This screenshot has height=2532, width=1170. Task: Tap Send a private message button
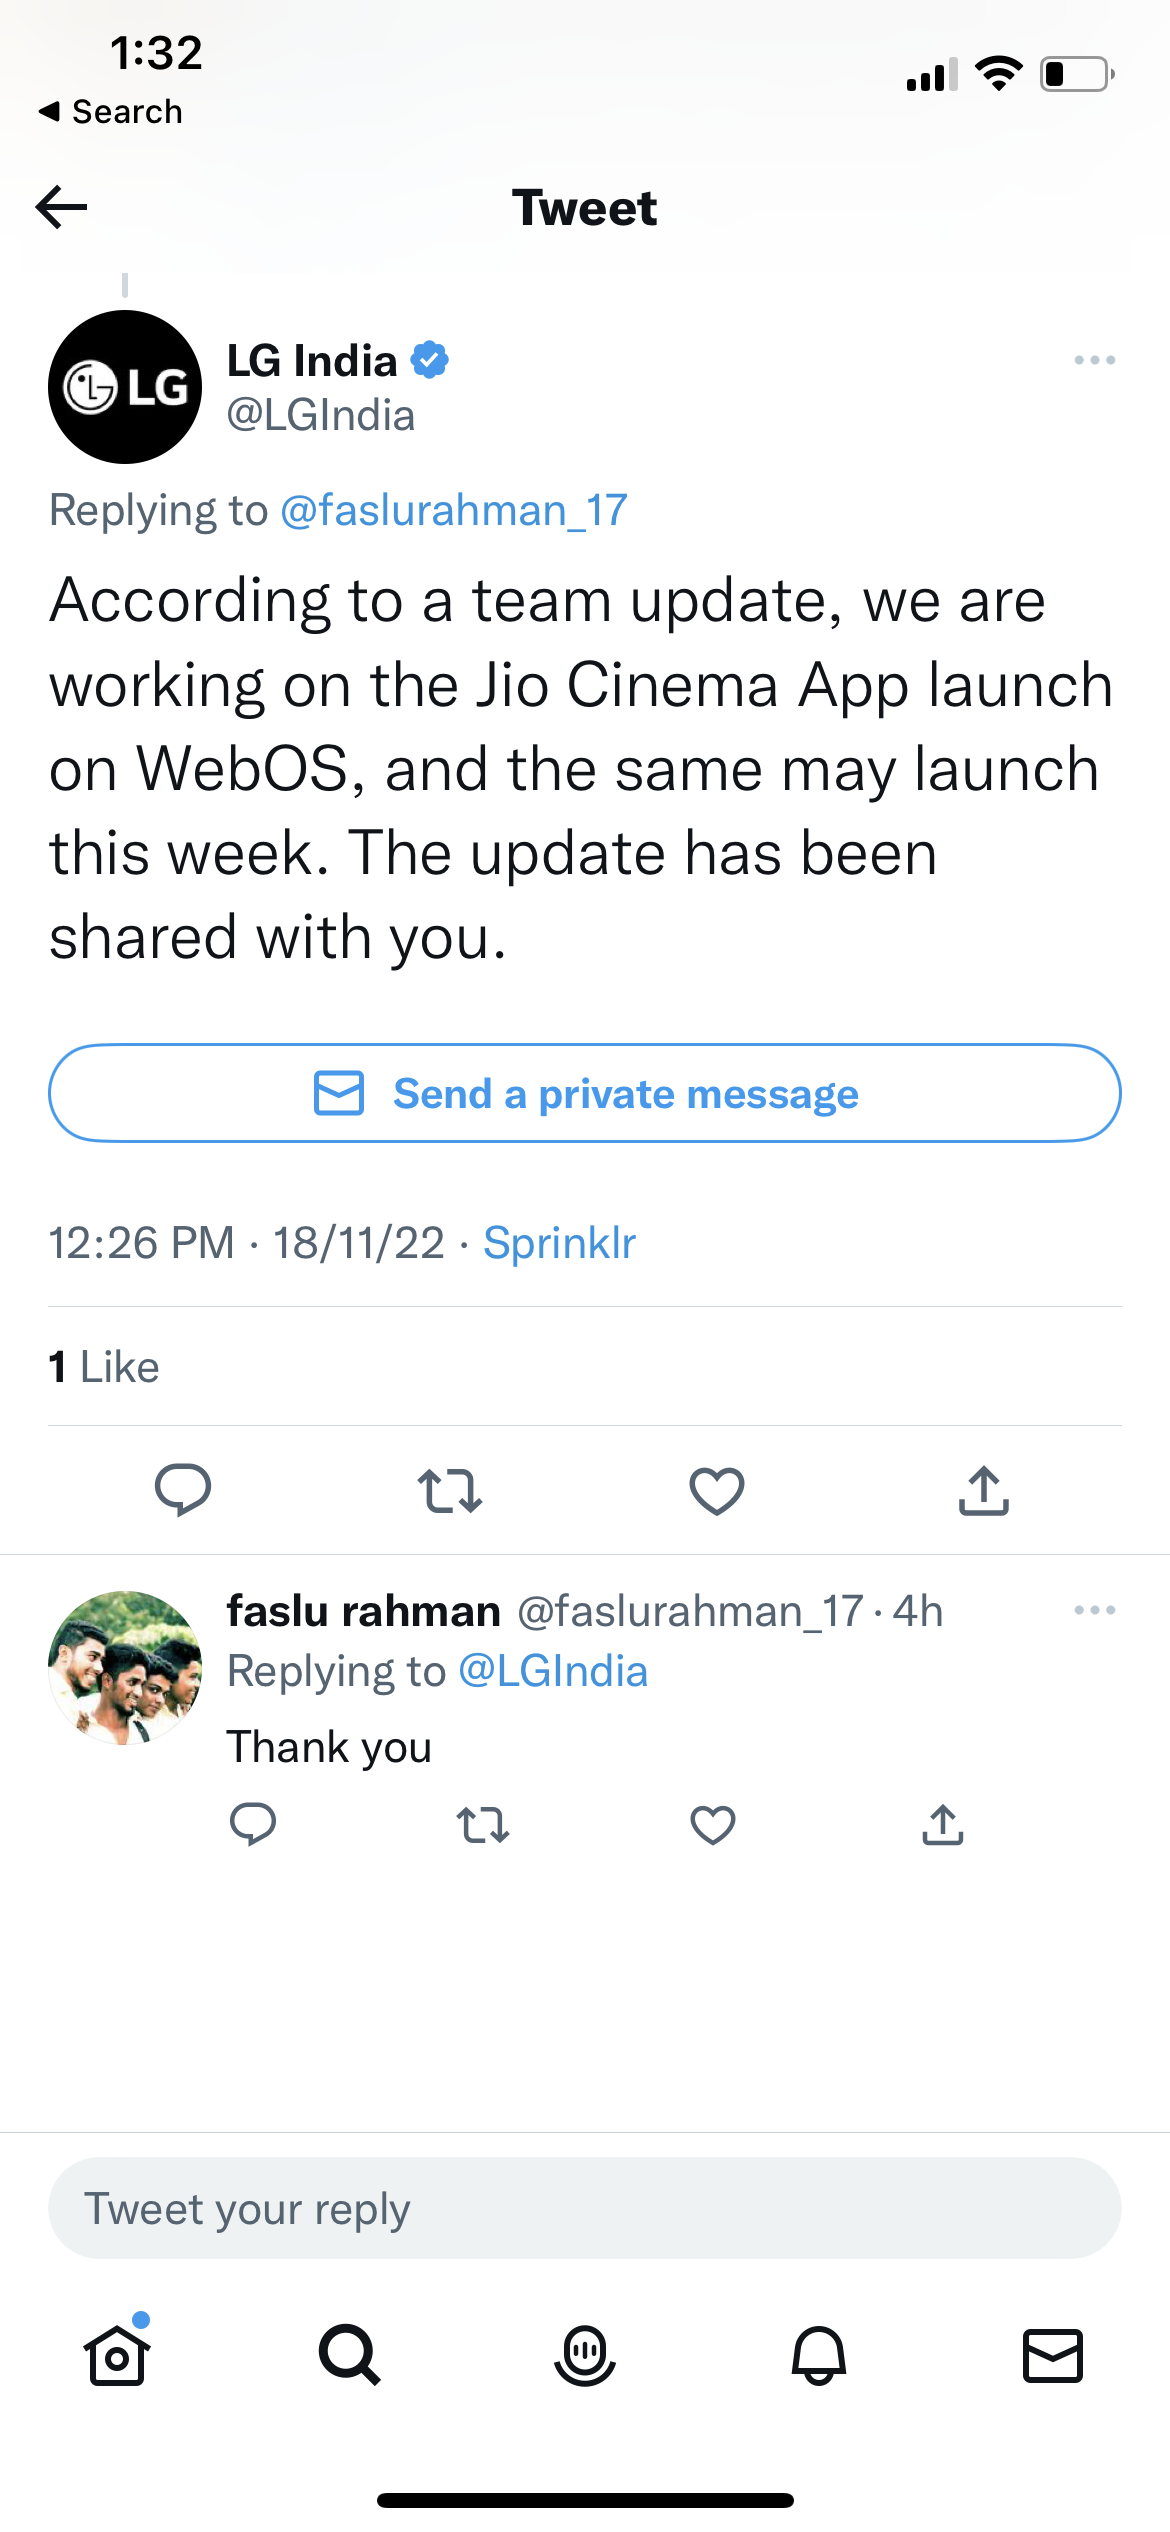pyautogui.click(x=585, y=1093)
